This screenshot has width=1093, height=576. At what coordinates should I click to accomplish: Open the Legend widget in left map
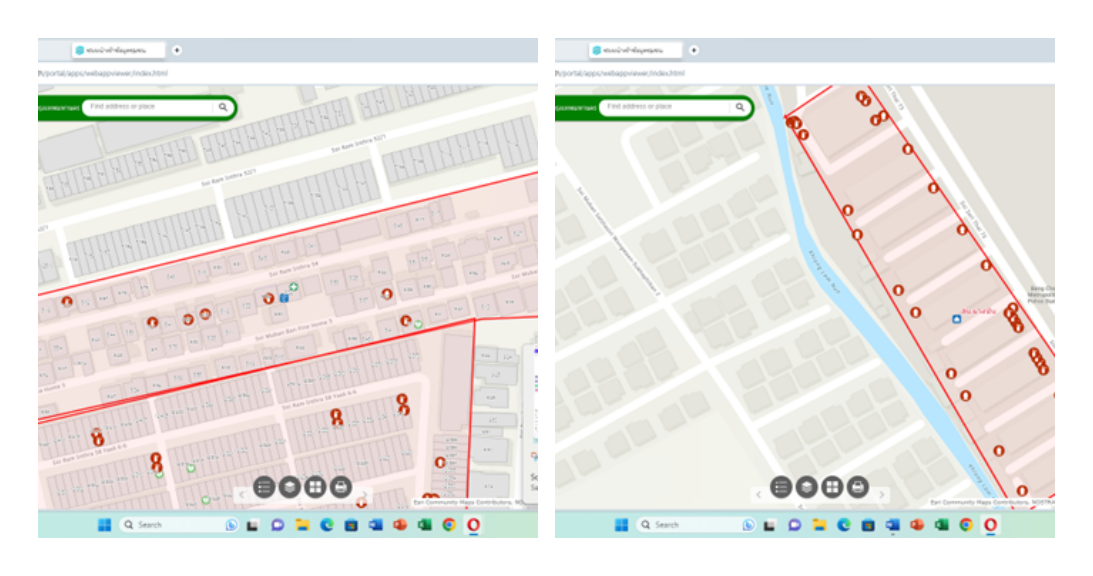coord(264,487)
